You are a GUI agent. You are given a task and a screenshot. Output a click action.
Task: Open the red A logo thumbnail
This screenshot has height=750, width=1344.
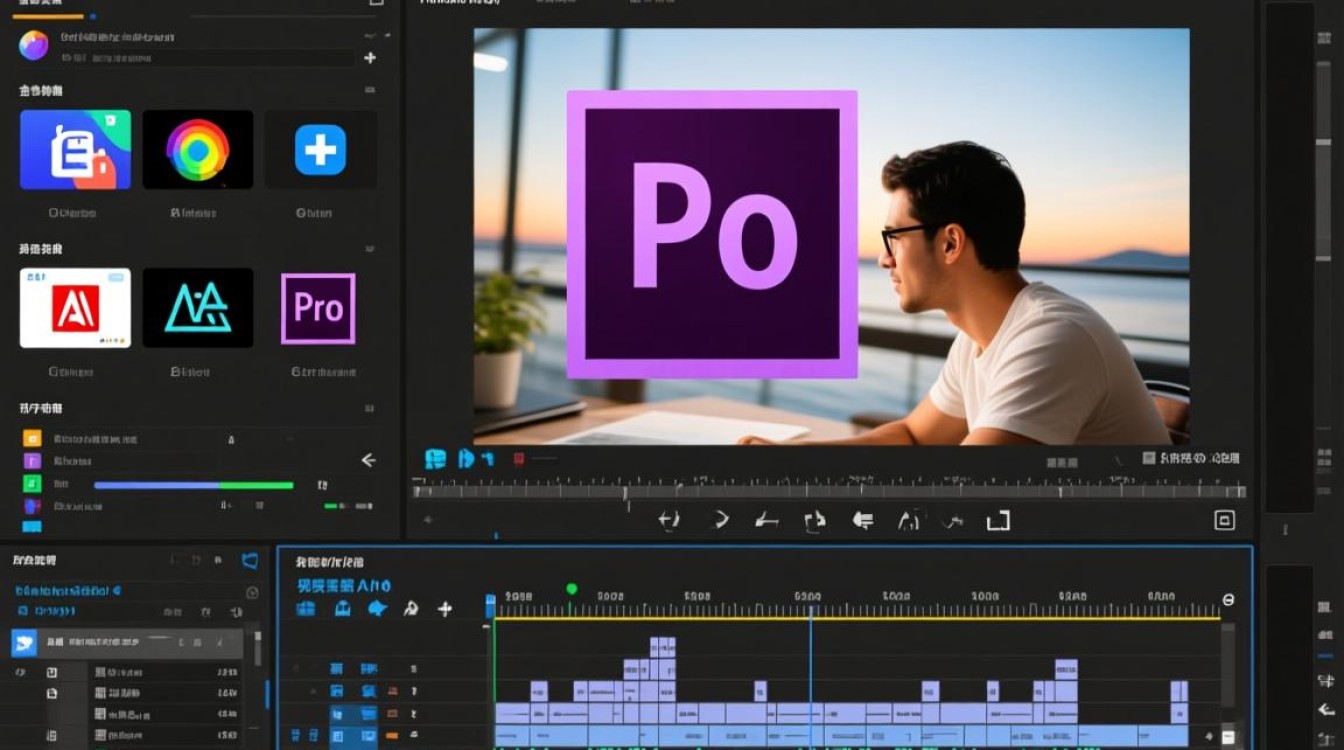pos(75,308)
